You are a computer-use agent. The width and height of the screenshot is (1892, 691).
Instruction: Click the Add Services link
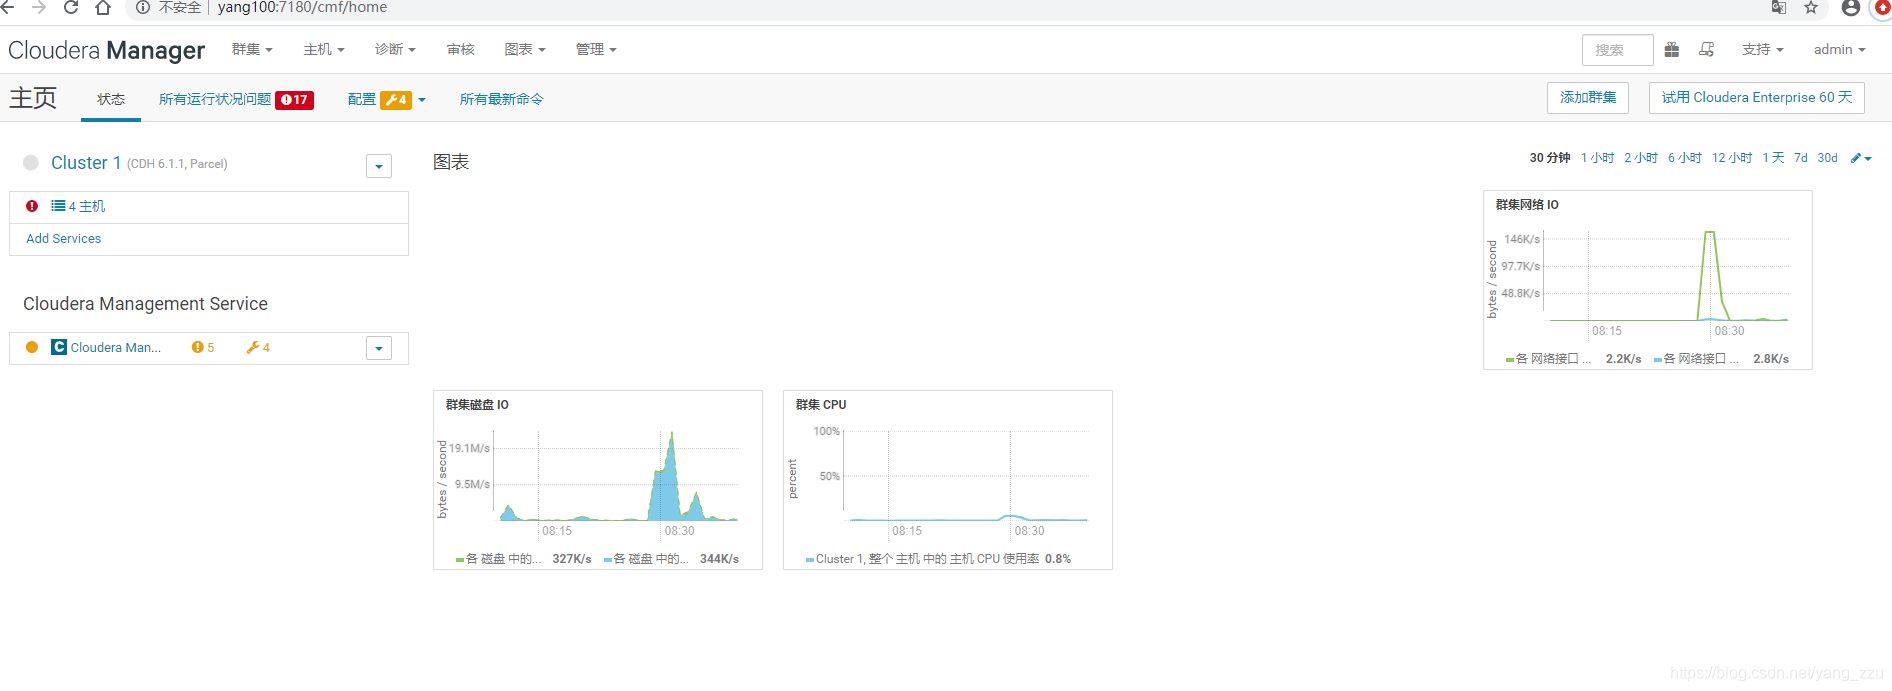[x=64, y=238]
